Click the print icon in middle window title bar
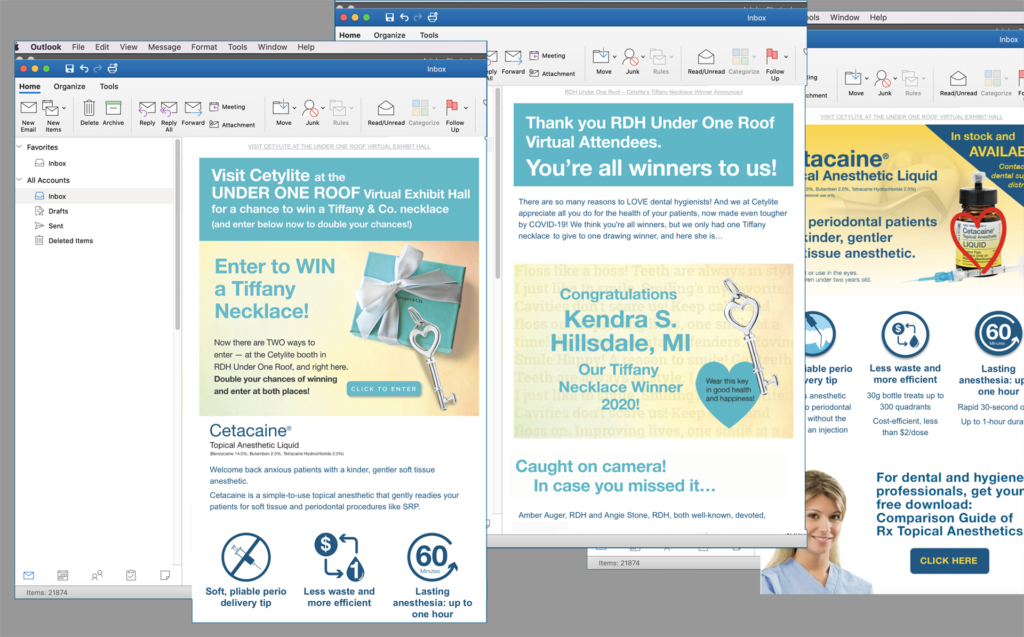The image size is (1024, 637). point(432,17)
